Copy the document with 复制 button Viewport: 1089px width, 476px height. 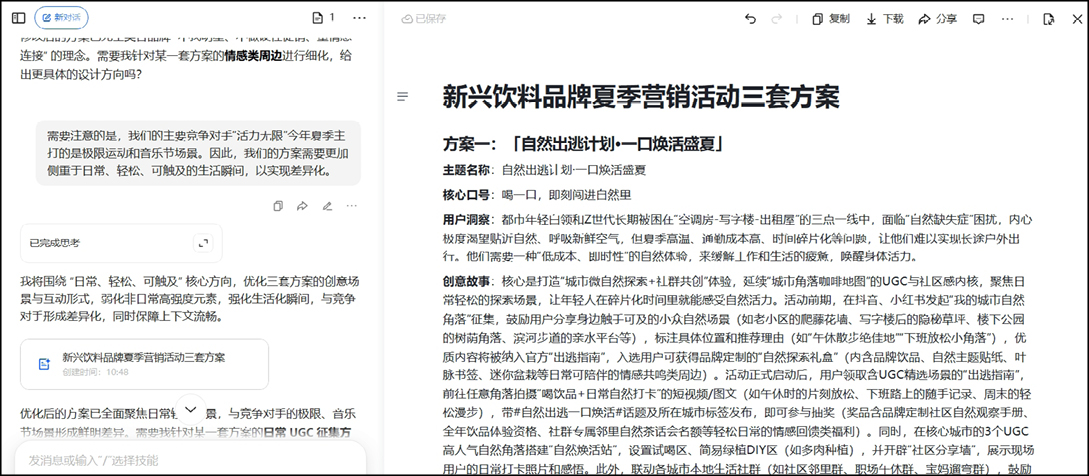click(830, 19)
